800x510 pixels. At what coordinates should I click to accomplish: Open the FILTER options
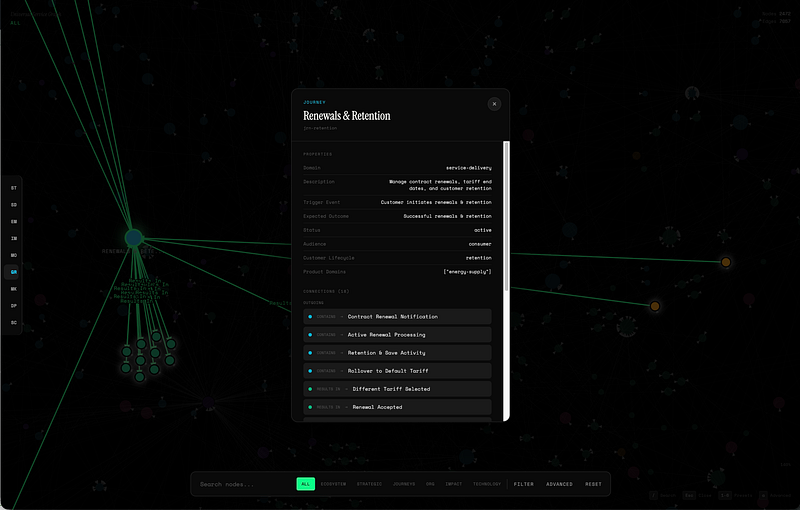coord(523,484)
